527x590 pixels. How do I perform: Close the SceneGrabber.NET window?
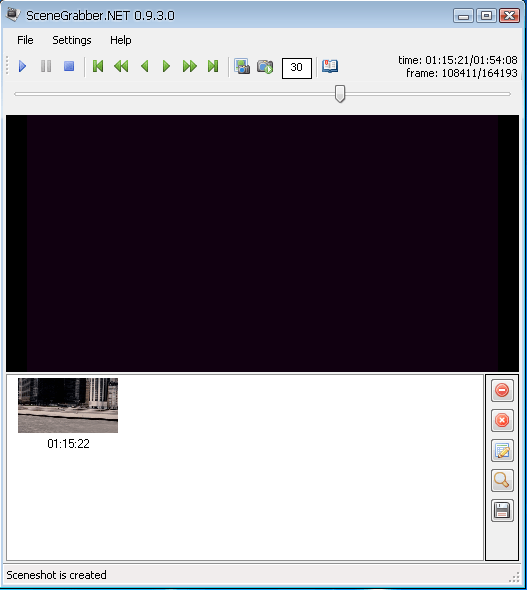click(509, 16)
